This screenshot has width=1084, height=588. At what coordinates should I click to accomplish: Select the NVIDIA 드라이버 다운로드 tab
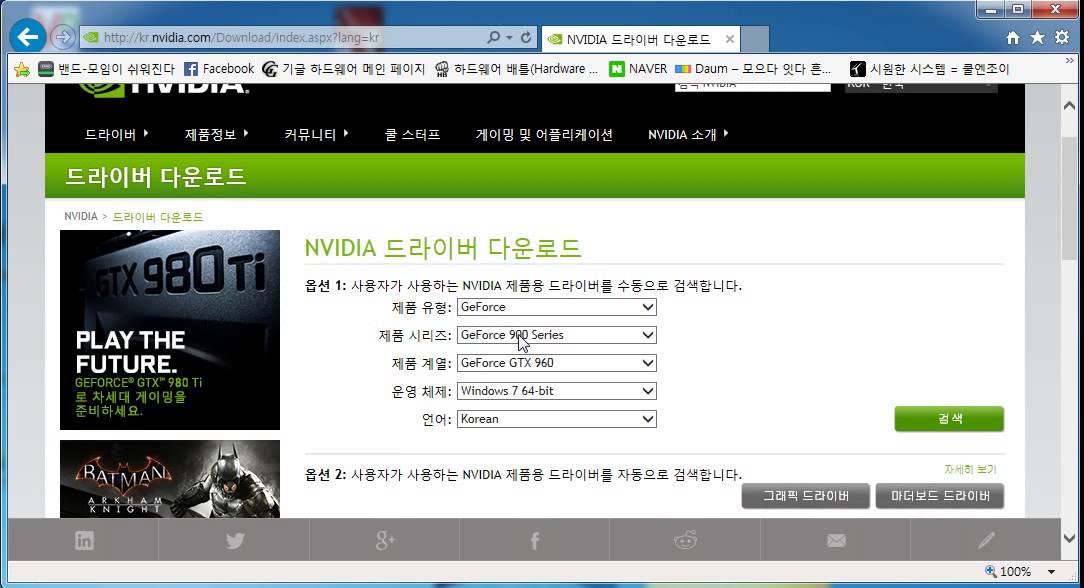point(641,39)
